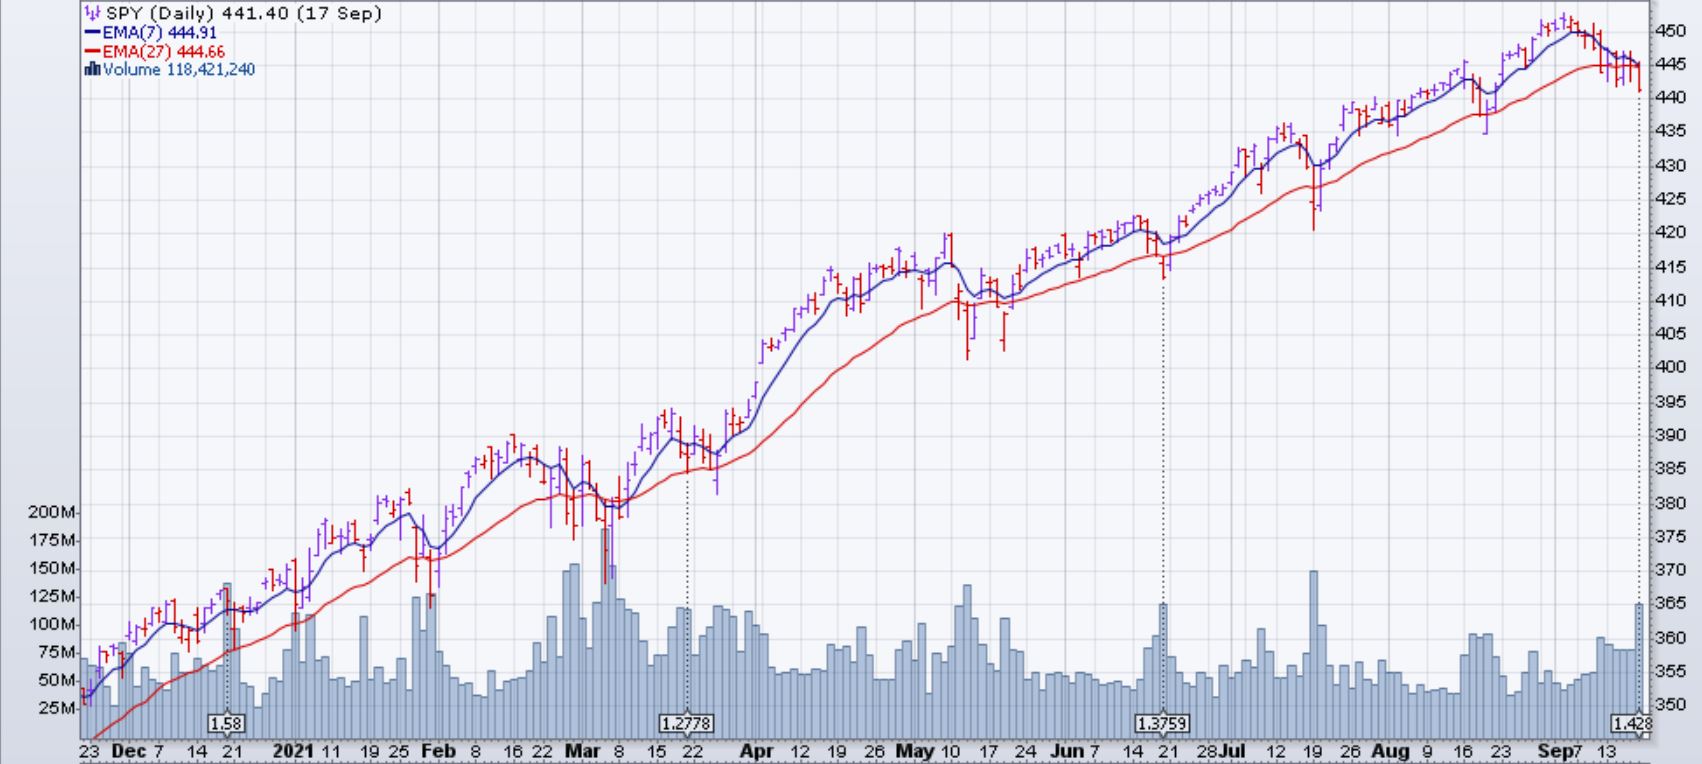Click the 400 price axis label

click(x=1672, y=367)
